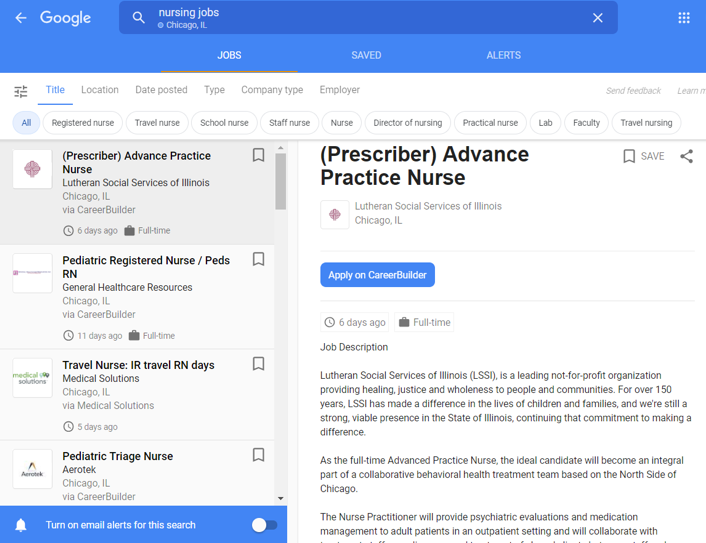Clear the search with the X icon
The image size is (706, 543).
click(597, 18)
